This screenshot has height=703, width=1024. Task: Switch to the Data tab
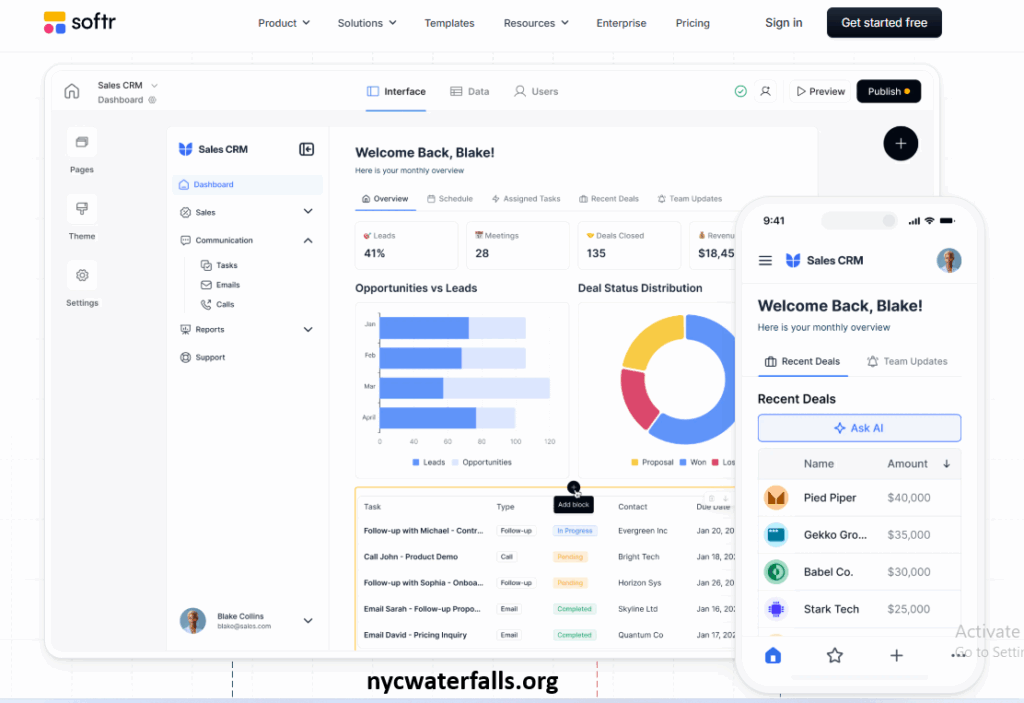tap(470, 91)
